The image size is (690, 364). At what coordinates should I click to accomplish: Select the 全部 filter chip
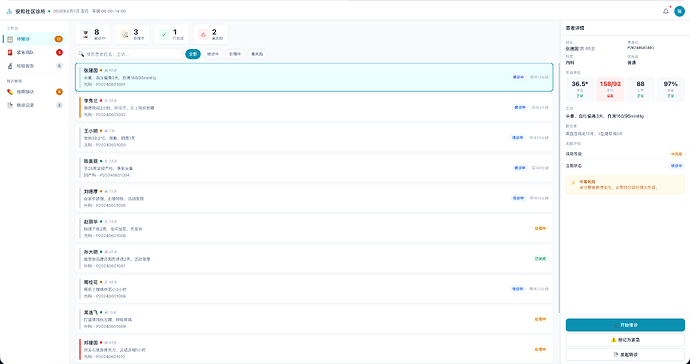[x=193, y=54]
